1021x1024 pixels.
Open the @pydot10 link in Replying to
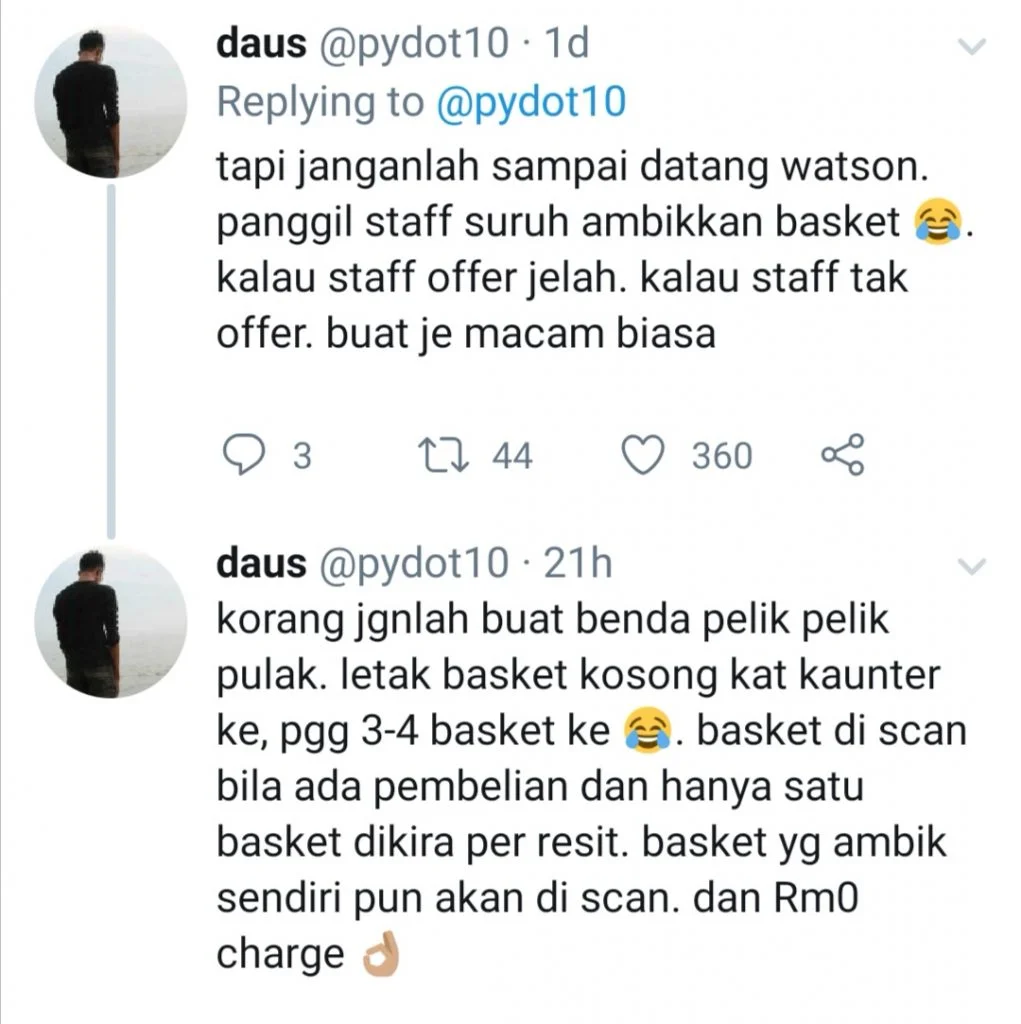pos(531,102)
